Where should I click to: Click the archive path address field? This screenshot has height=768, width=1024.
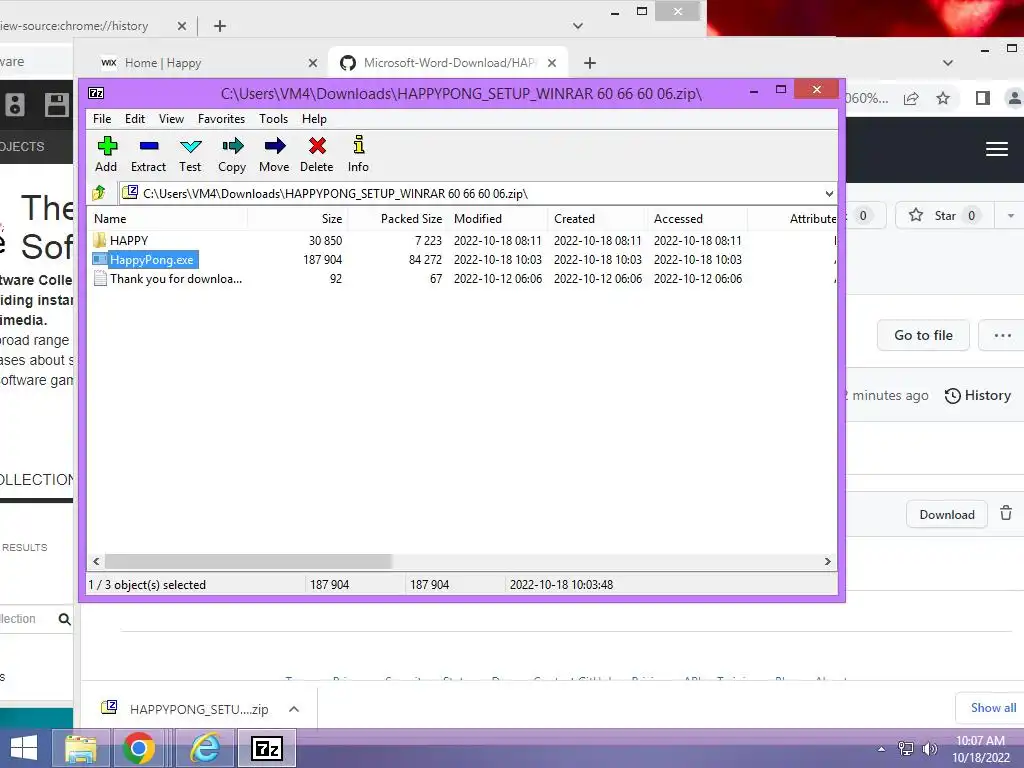tap(472, 193)
